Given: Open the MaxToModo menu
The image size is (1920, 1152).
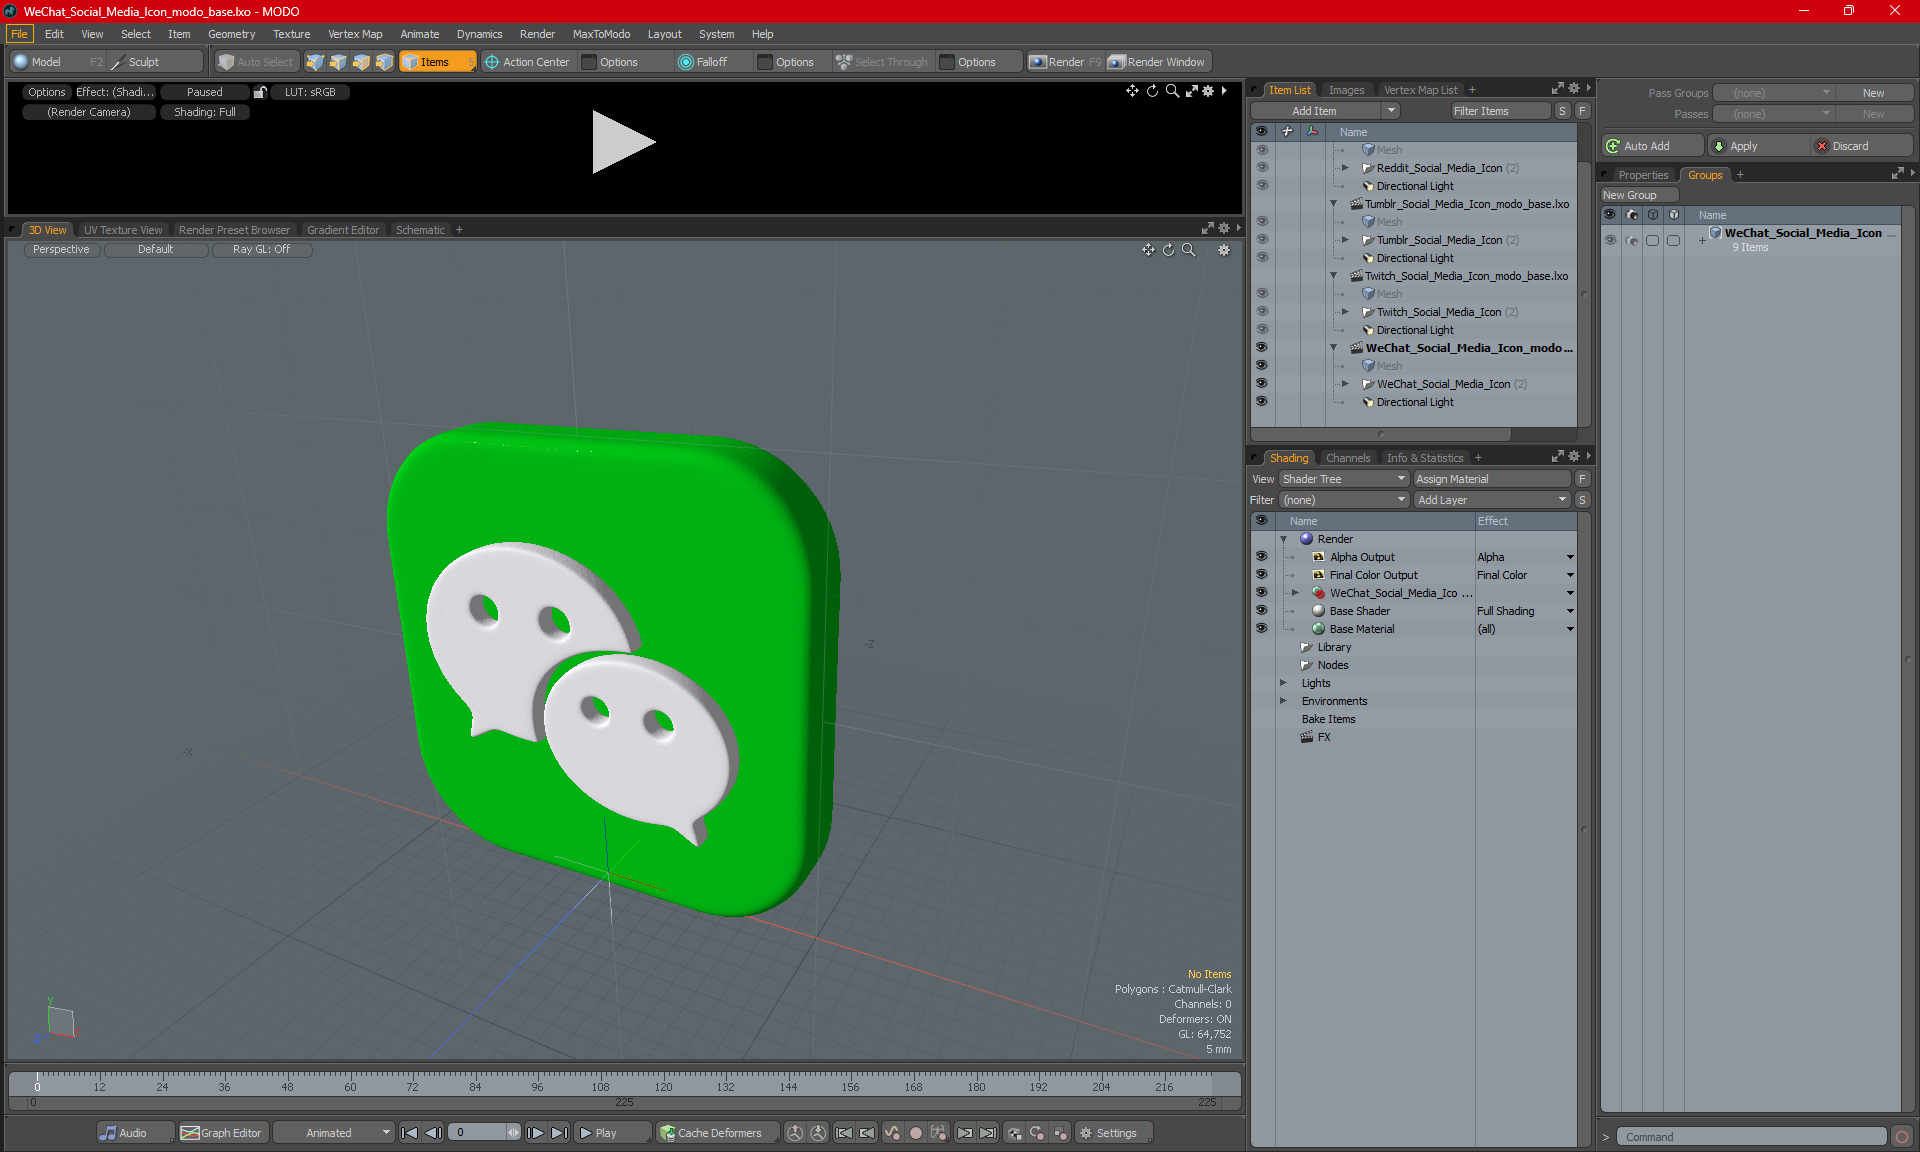Looking at the screenshot, I should [x=601, y=34].
